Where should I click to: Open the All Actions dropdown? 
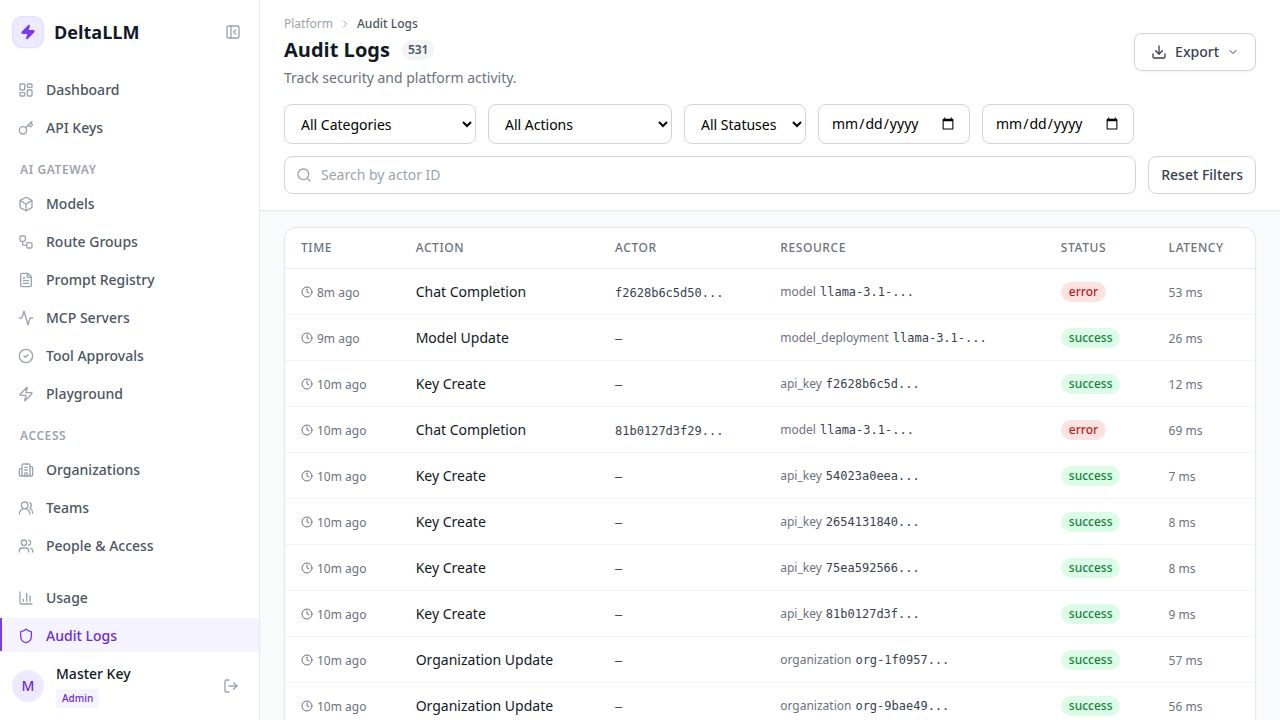coord(580,124)
